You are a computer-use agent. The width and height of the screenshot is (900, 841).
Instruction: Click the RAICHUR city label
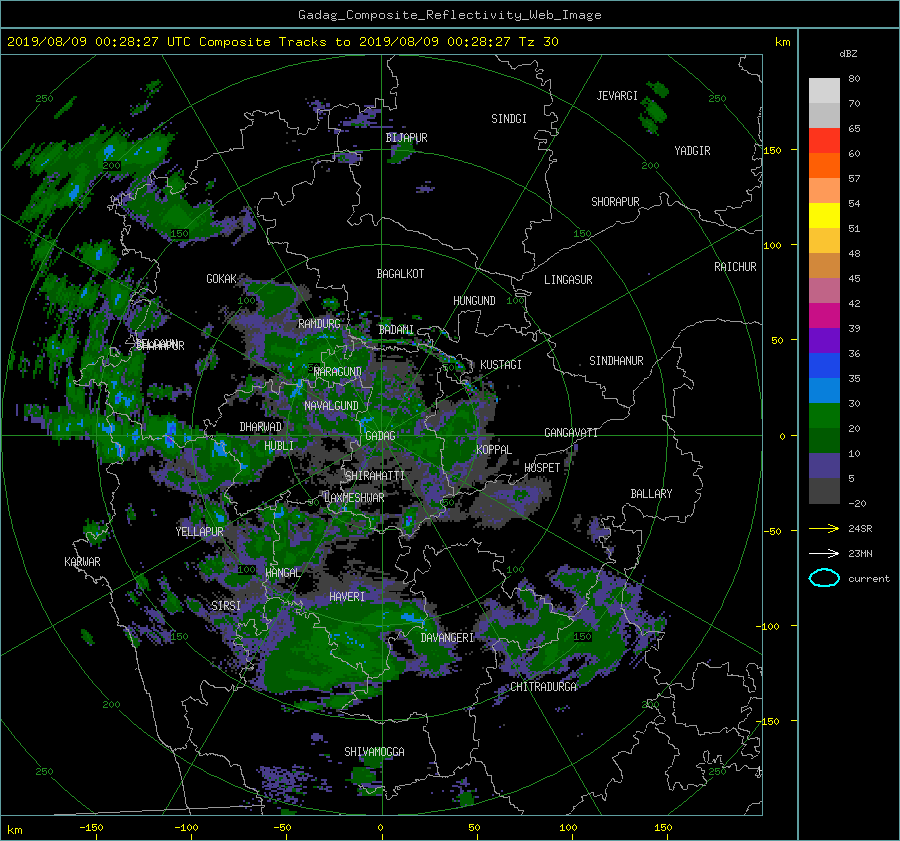735,267
